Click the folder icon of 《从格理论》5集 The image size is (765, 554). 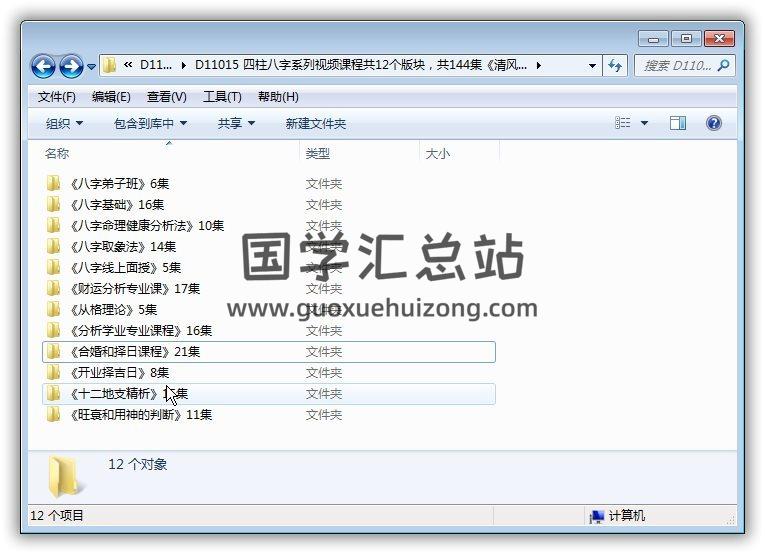point(53,309)
